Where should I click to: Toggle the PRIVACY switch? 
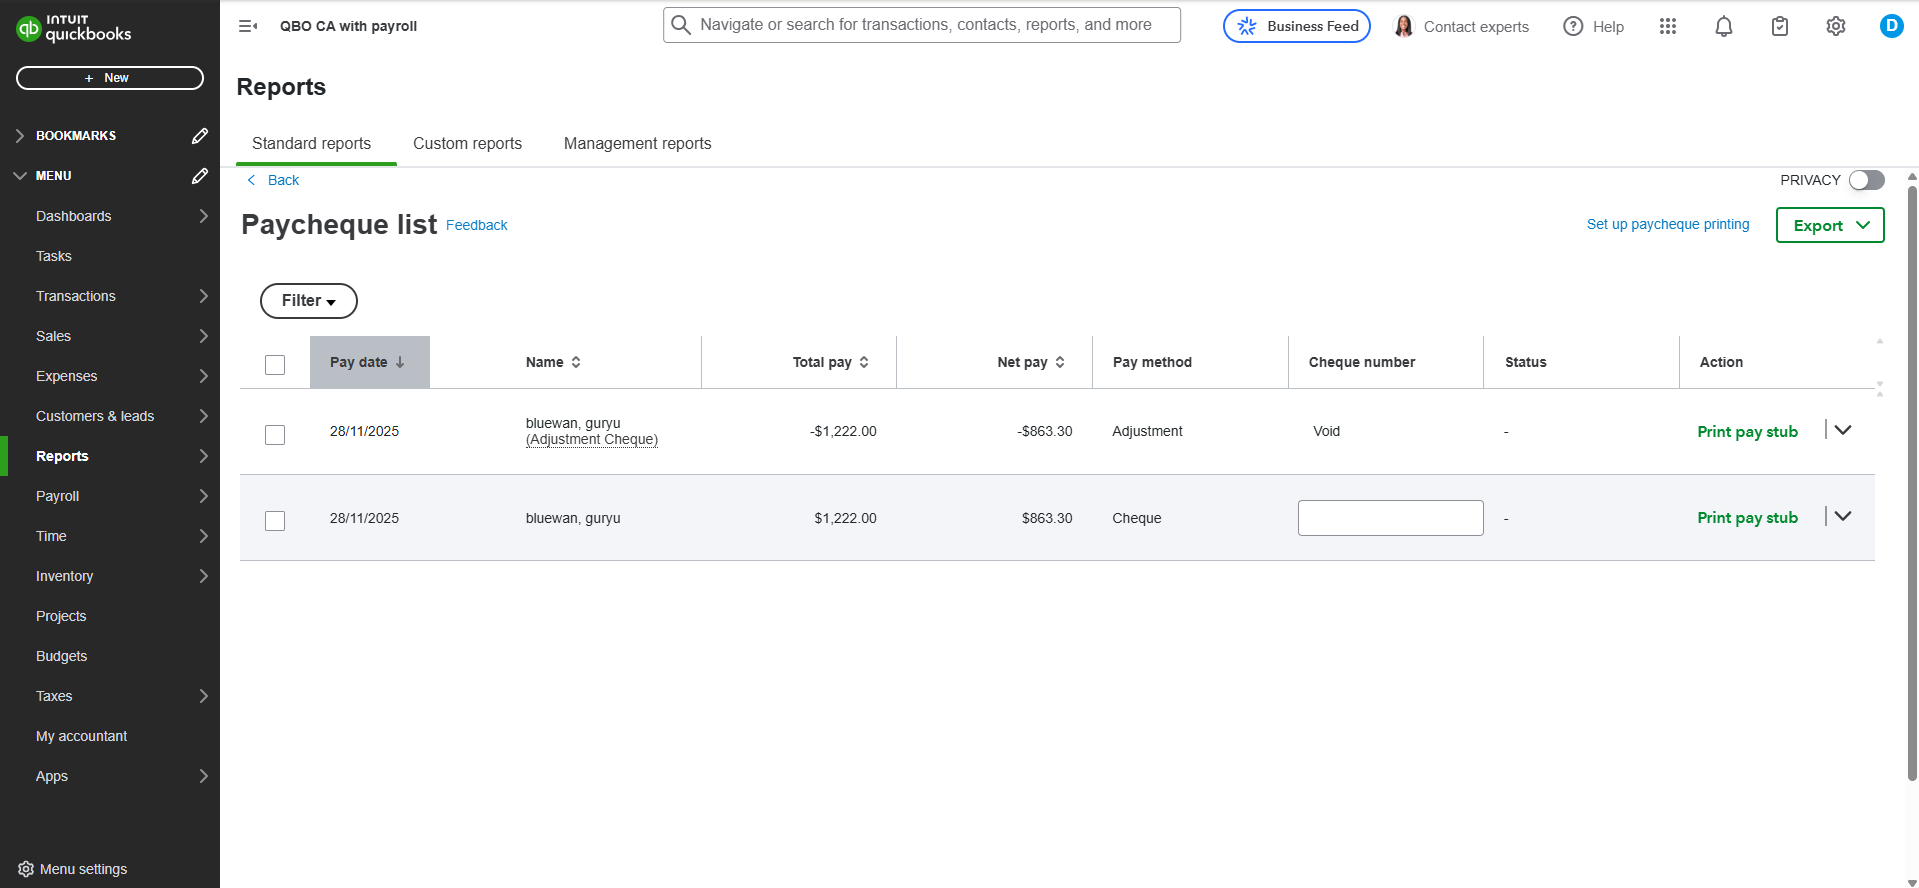(1866, 180)
